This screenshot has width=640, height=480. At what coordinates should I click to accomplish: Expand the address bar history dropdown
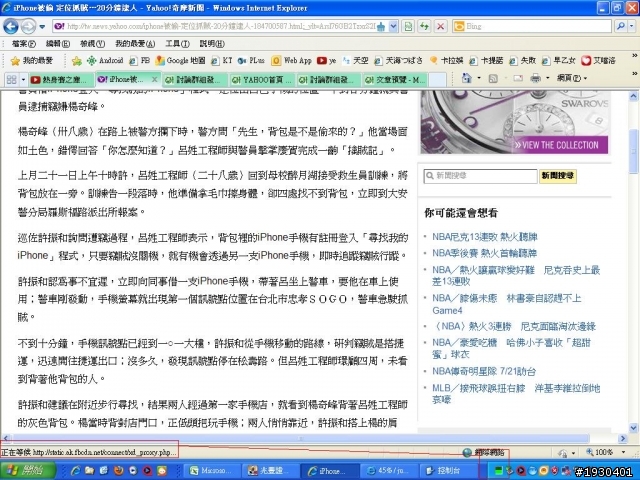[x=393, y=27]
